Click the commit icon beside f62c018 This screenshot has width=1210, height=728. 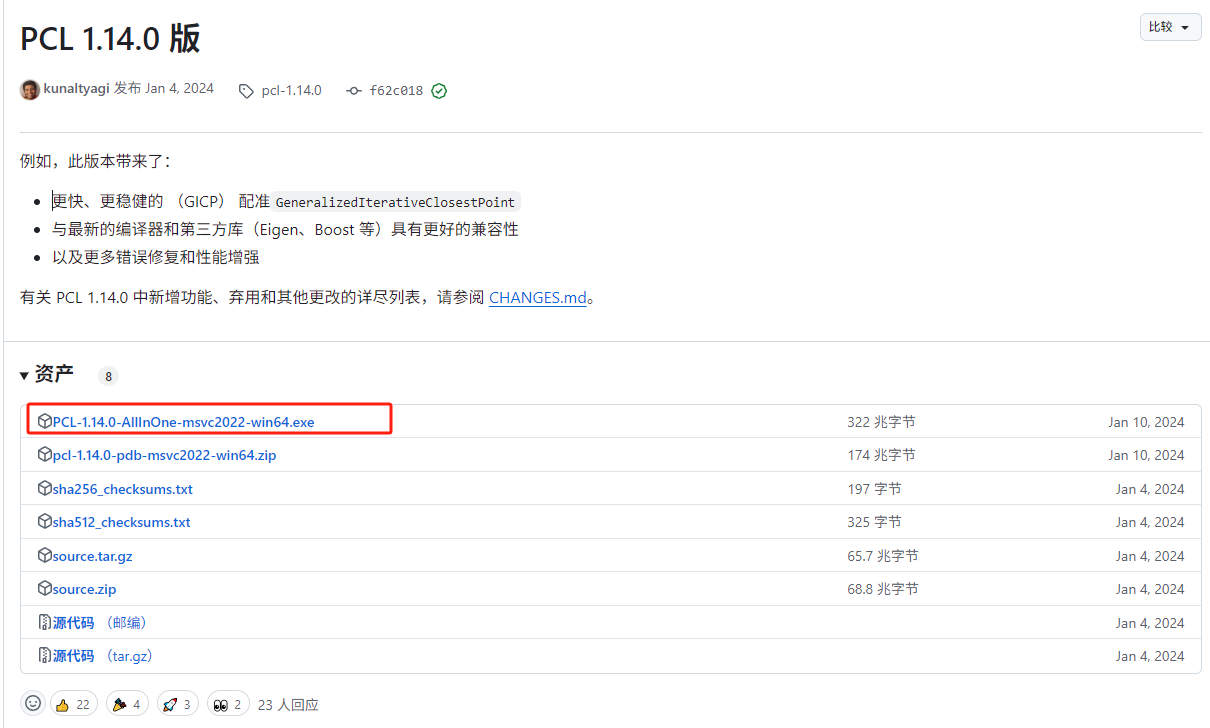tap(354, 90)
